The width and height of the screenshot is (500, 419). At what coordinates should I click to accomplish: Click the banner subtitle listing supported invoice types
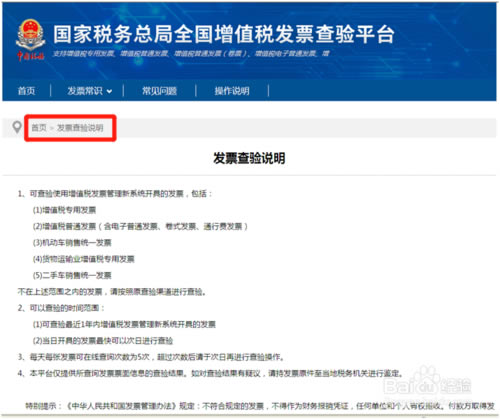pyautogui.click(x=191, y=53)
